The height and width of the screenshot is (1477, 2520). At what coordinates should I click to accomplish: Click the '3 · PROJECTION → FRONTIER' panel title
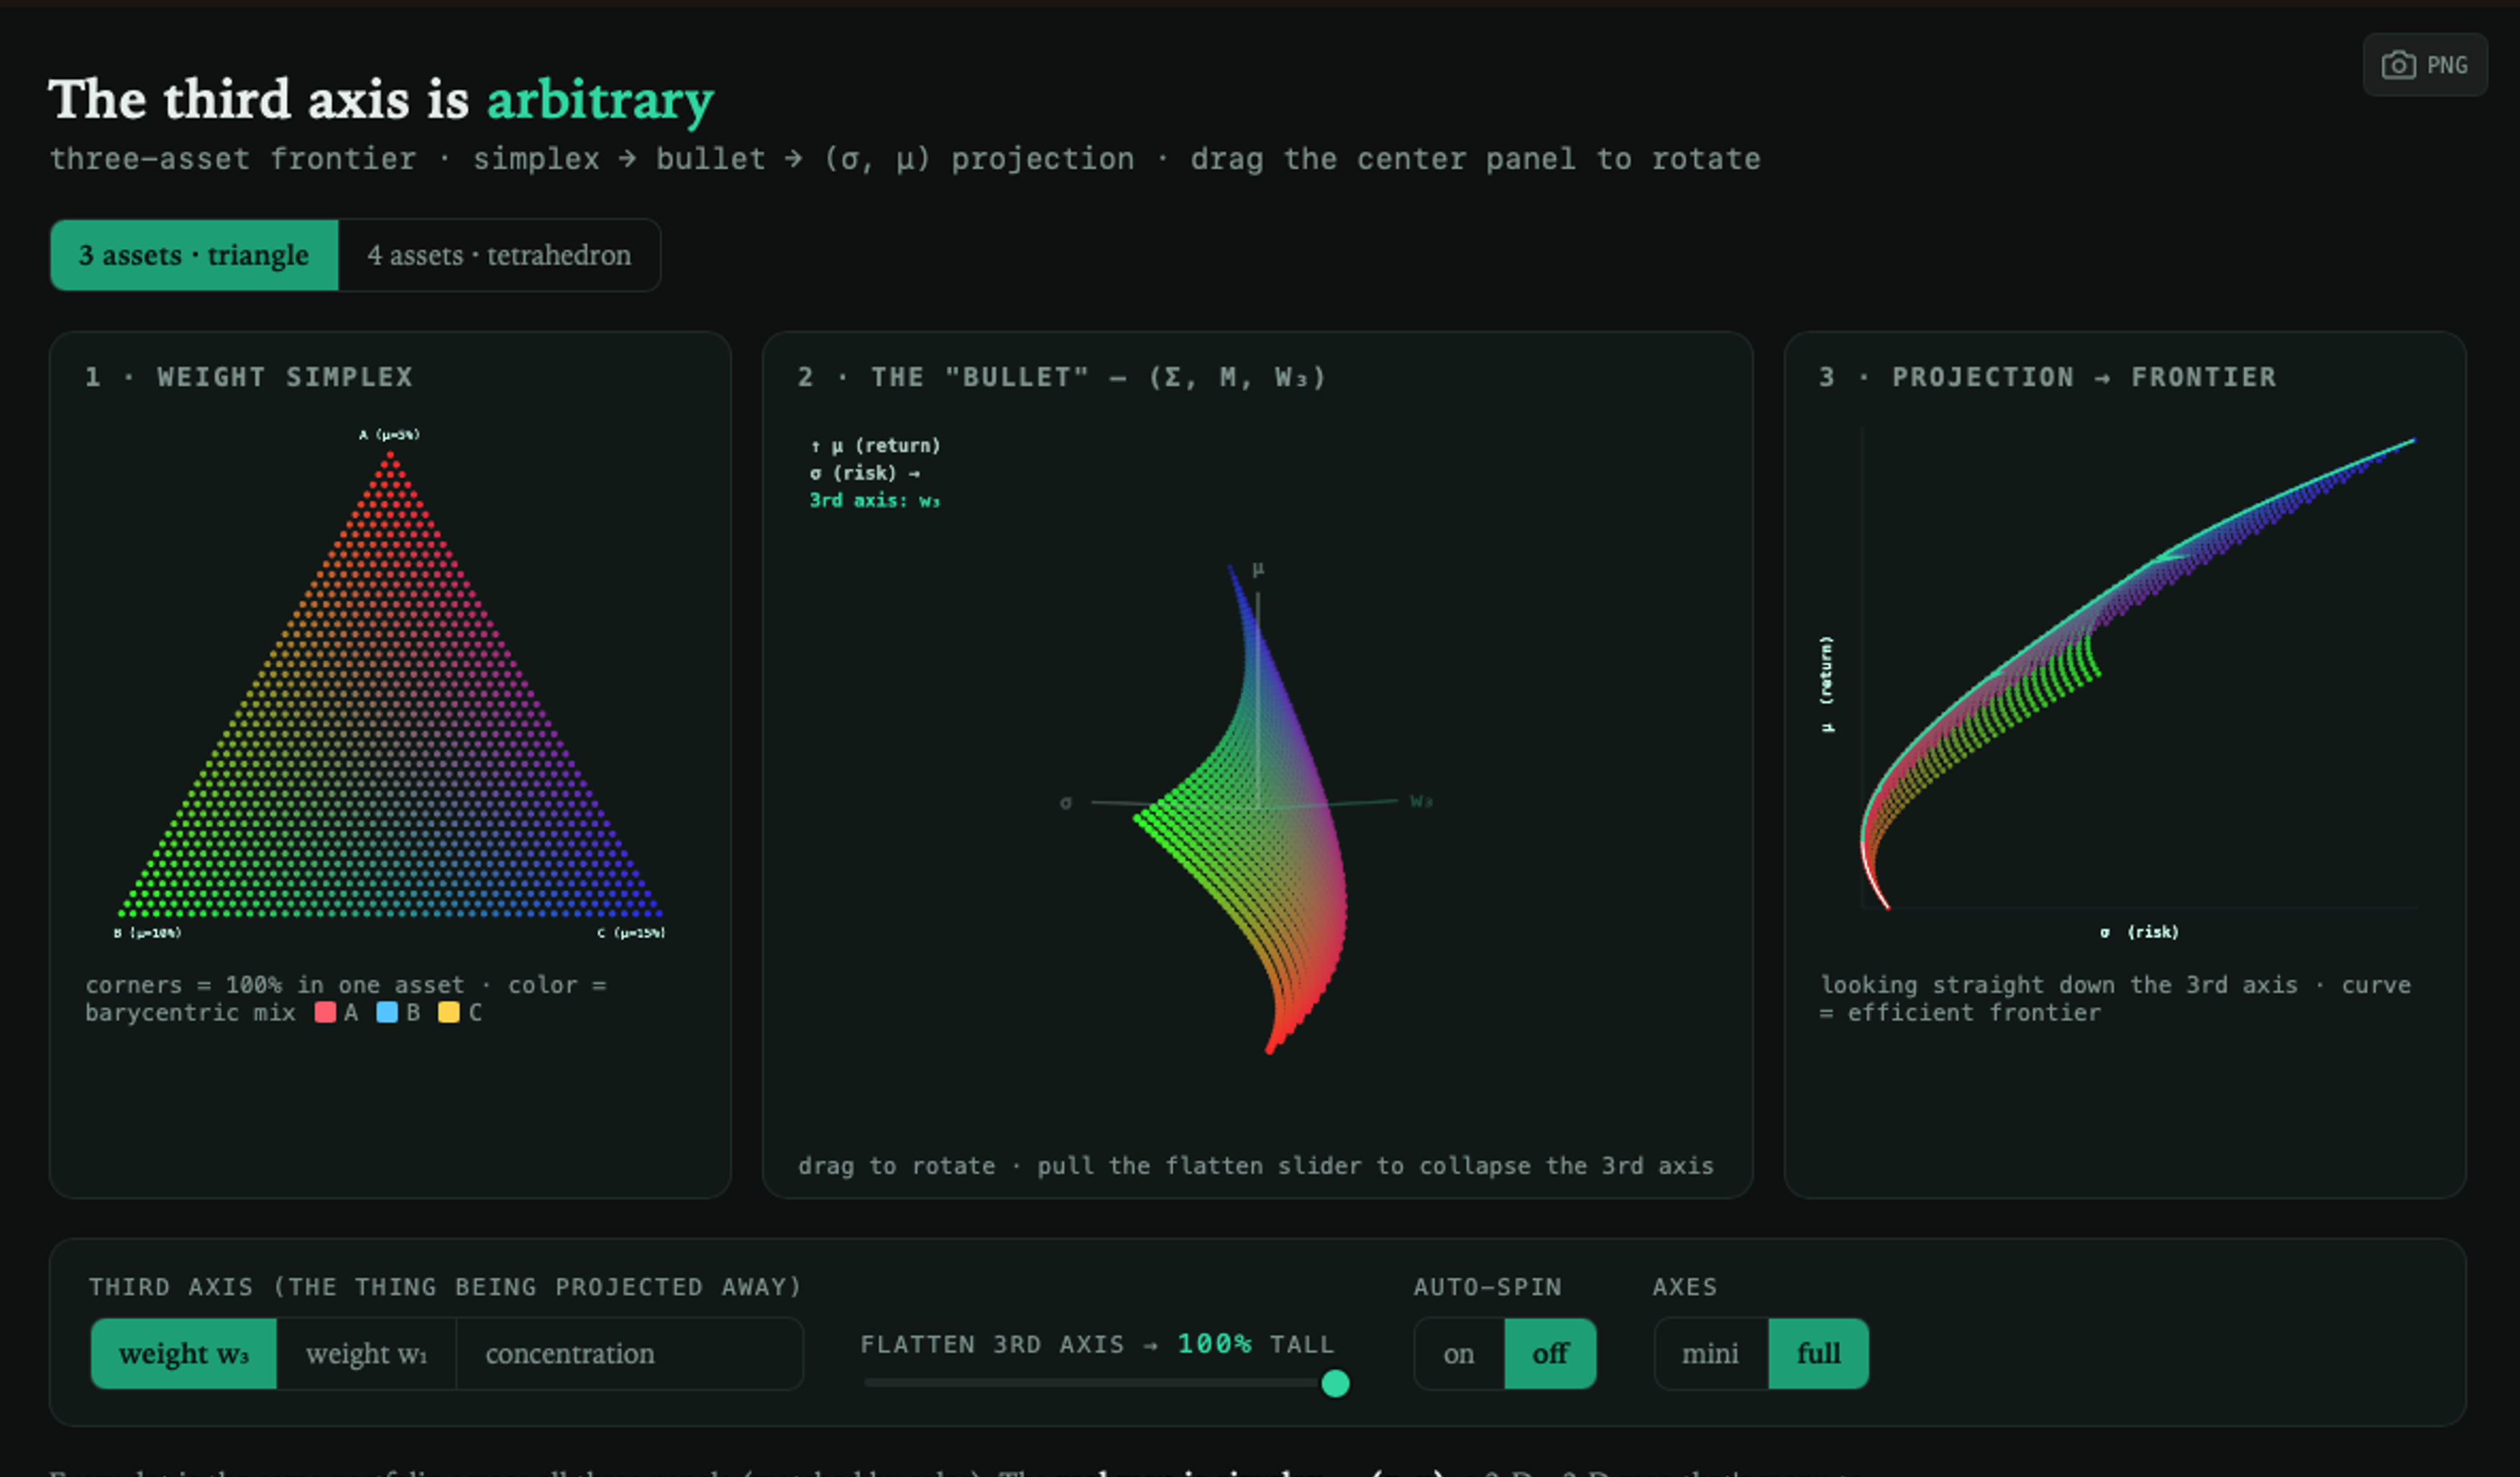[2047, 377]
